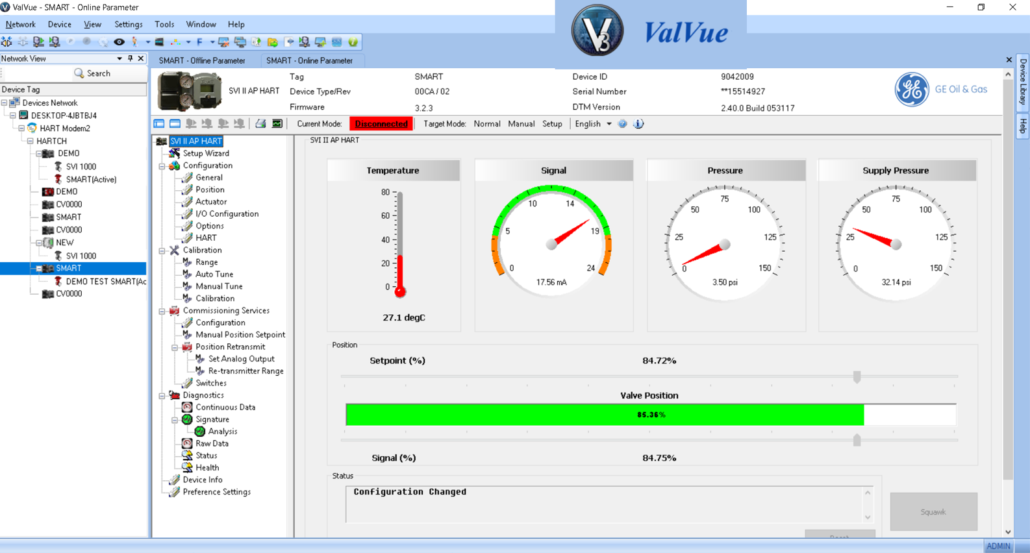Viewport: 1030px width, 553px height.
Task: Click the green circle icon ending main toolbar
Action: point(353,42)
